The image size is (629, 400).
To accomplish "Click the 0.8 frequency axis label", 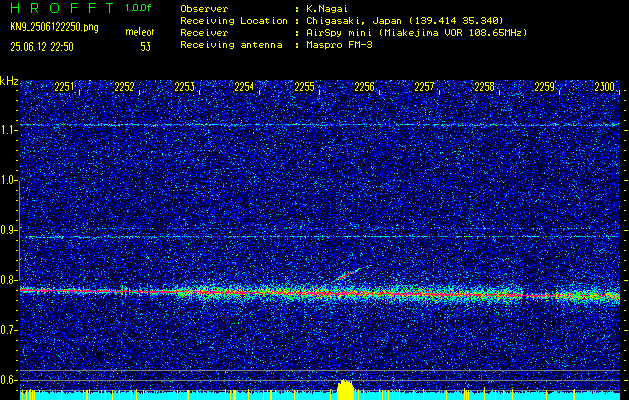I will [9, 280].
